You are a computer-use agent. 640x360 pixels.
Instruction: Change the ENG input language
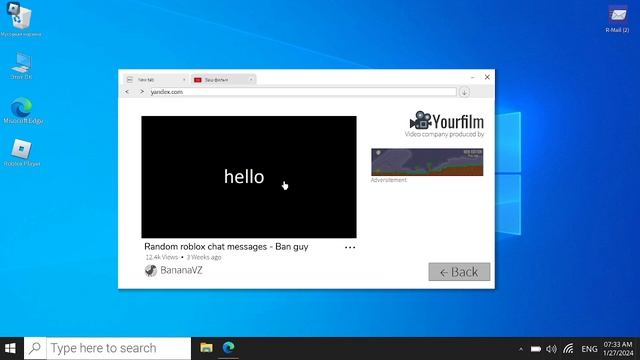(x=589, y=349)
